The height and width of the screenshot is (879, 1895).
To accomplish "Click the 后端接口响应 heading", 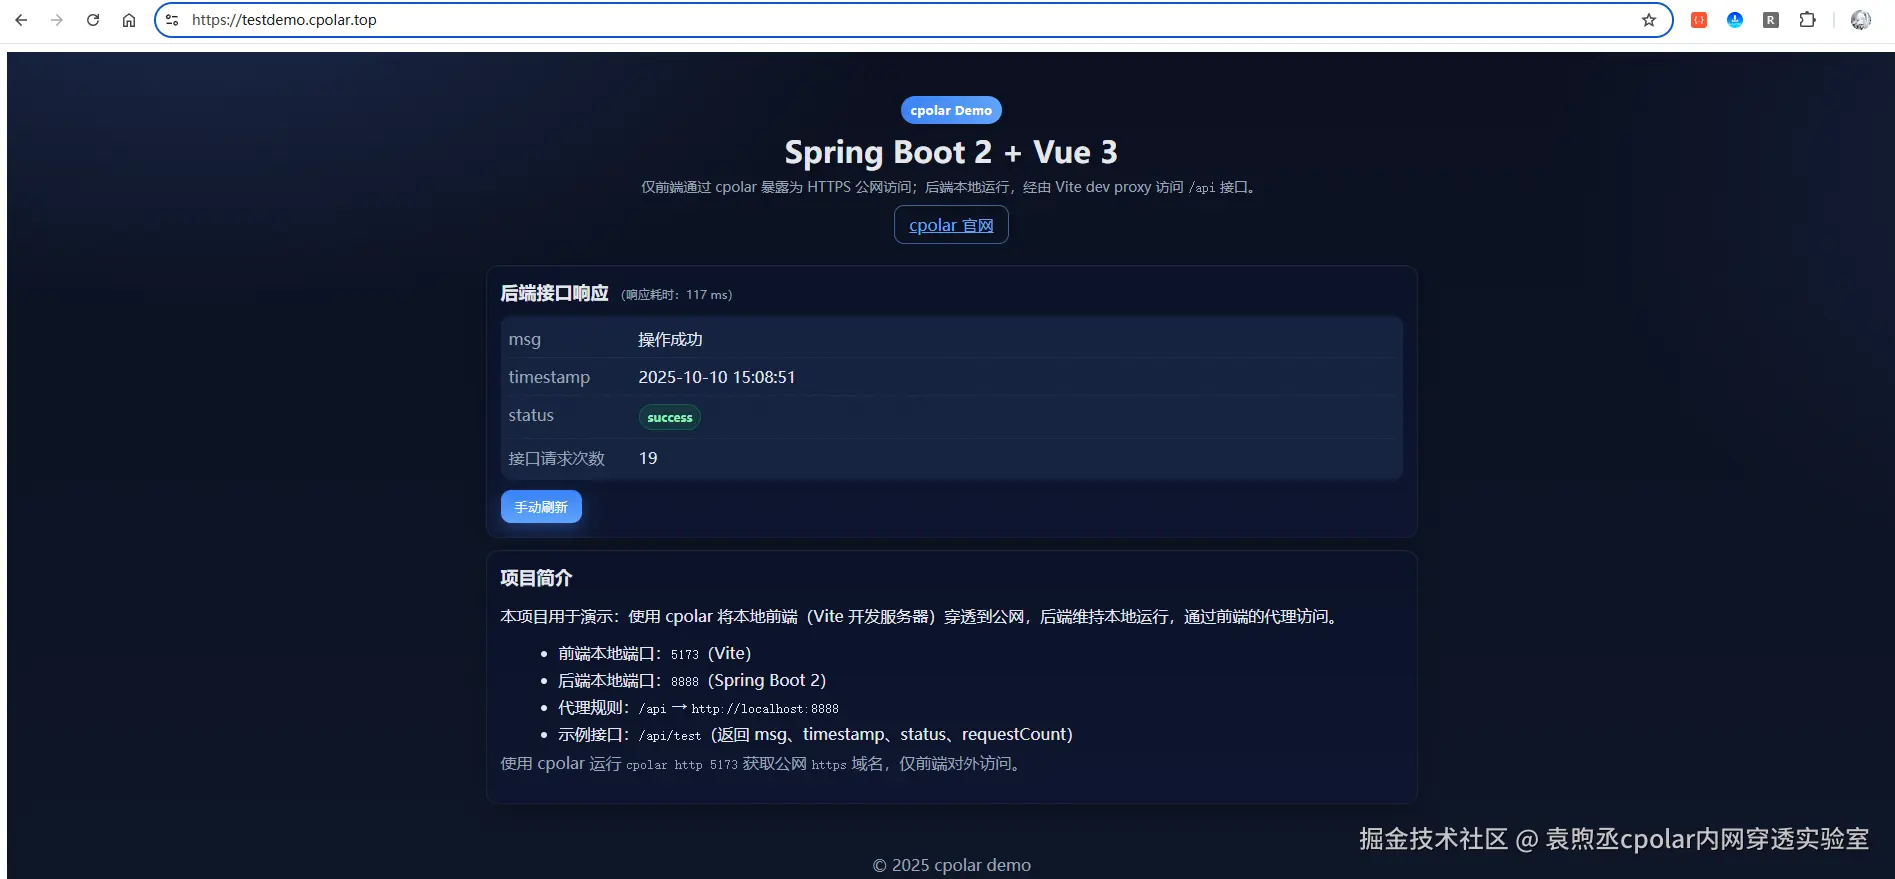I will (x=554, y=293).
